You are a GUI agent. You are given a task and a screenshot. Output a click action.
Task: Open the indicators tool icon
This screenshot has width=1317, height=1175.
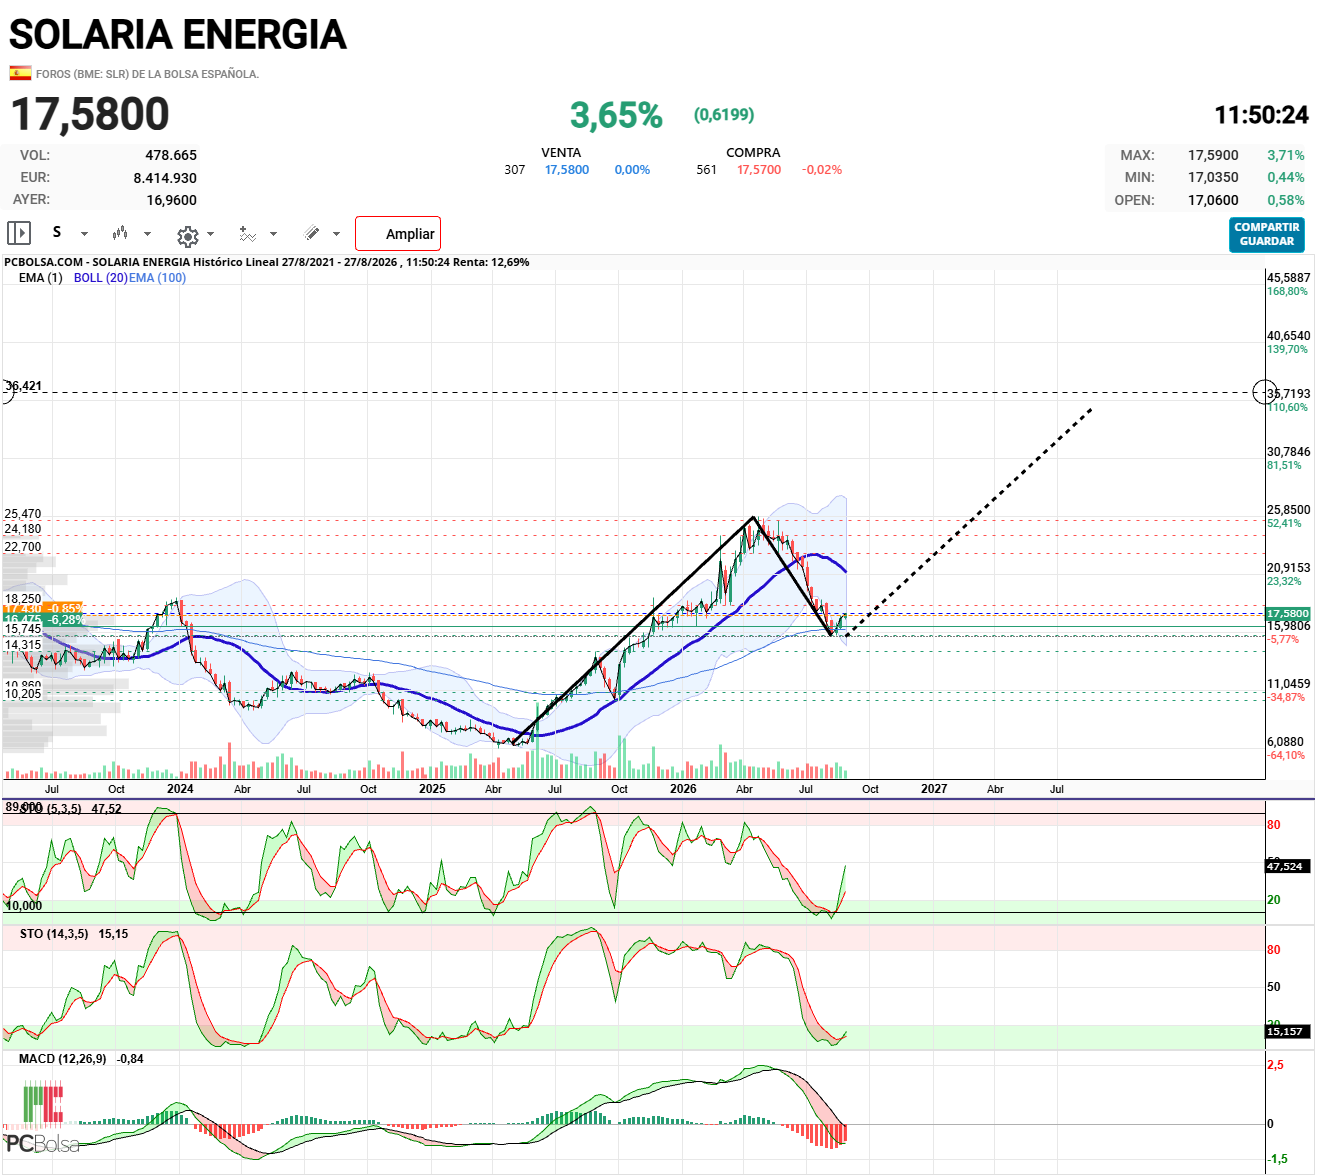click(247, 234)
